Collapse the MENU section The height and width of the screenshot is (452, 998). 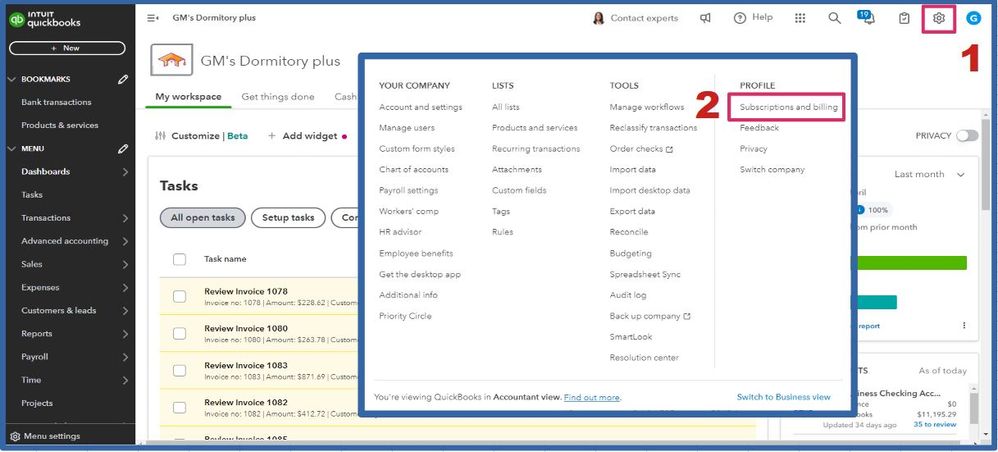[x=11, y=148]
